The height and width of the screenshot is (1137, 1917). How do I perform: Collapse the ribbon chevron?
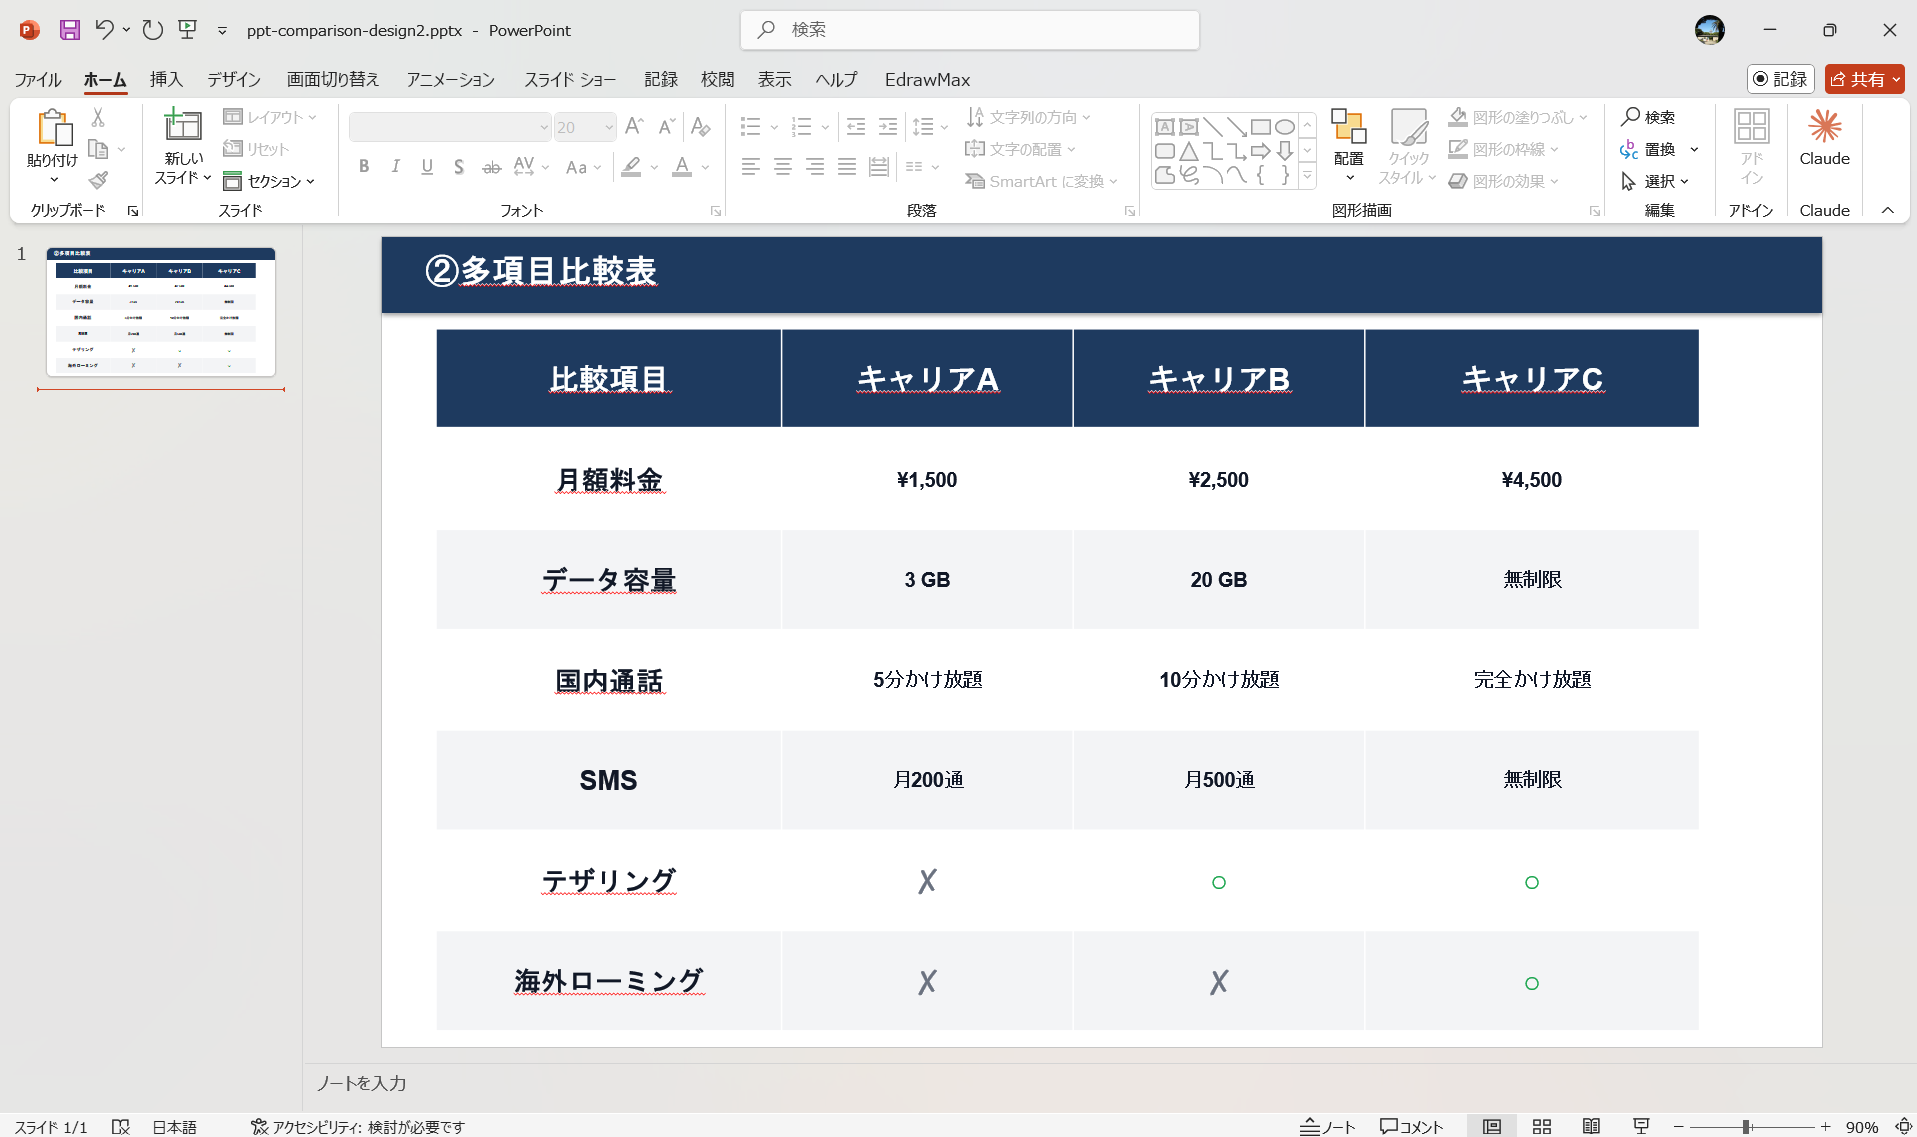coord(1888,210)
